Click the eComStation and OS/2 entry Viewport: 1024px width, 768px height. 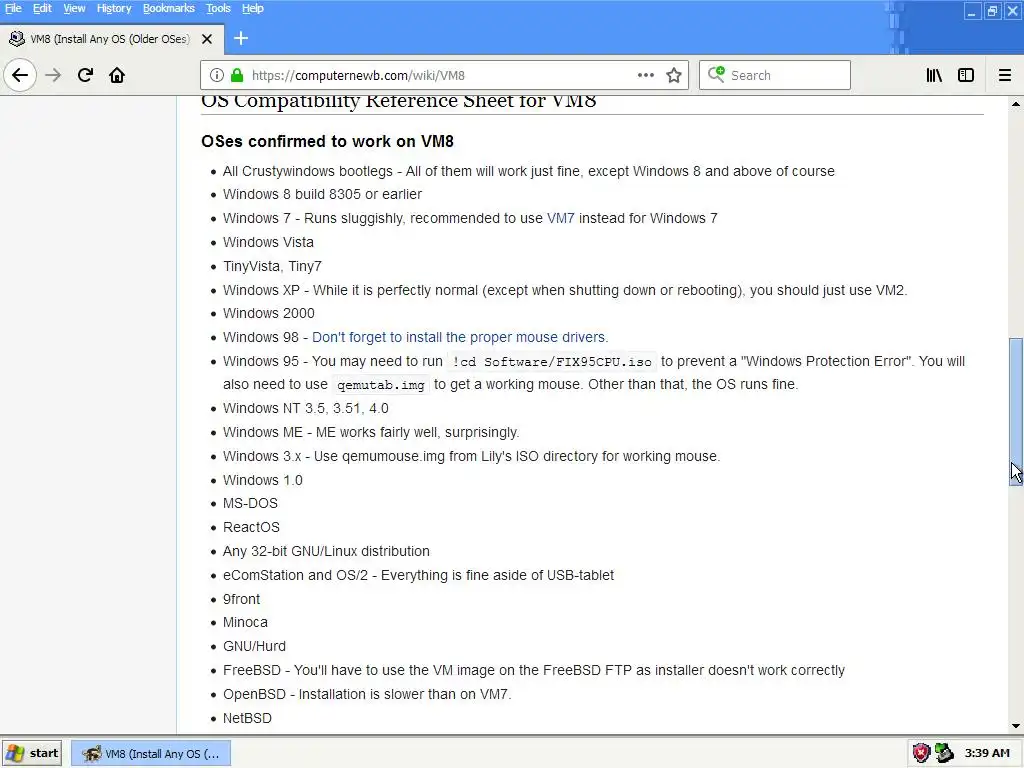pos(419,575)
